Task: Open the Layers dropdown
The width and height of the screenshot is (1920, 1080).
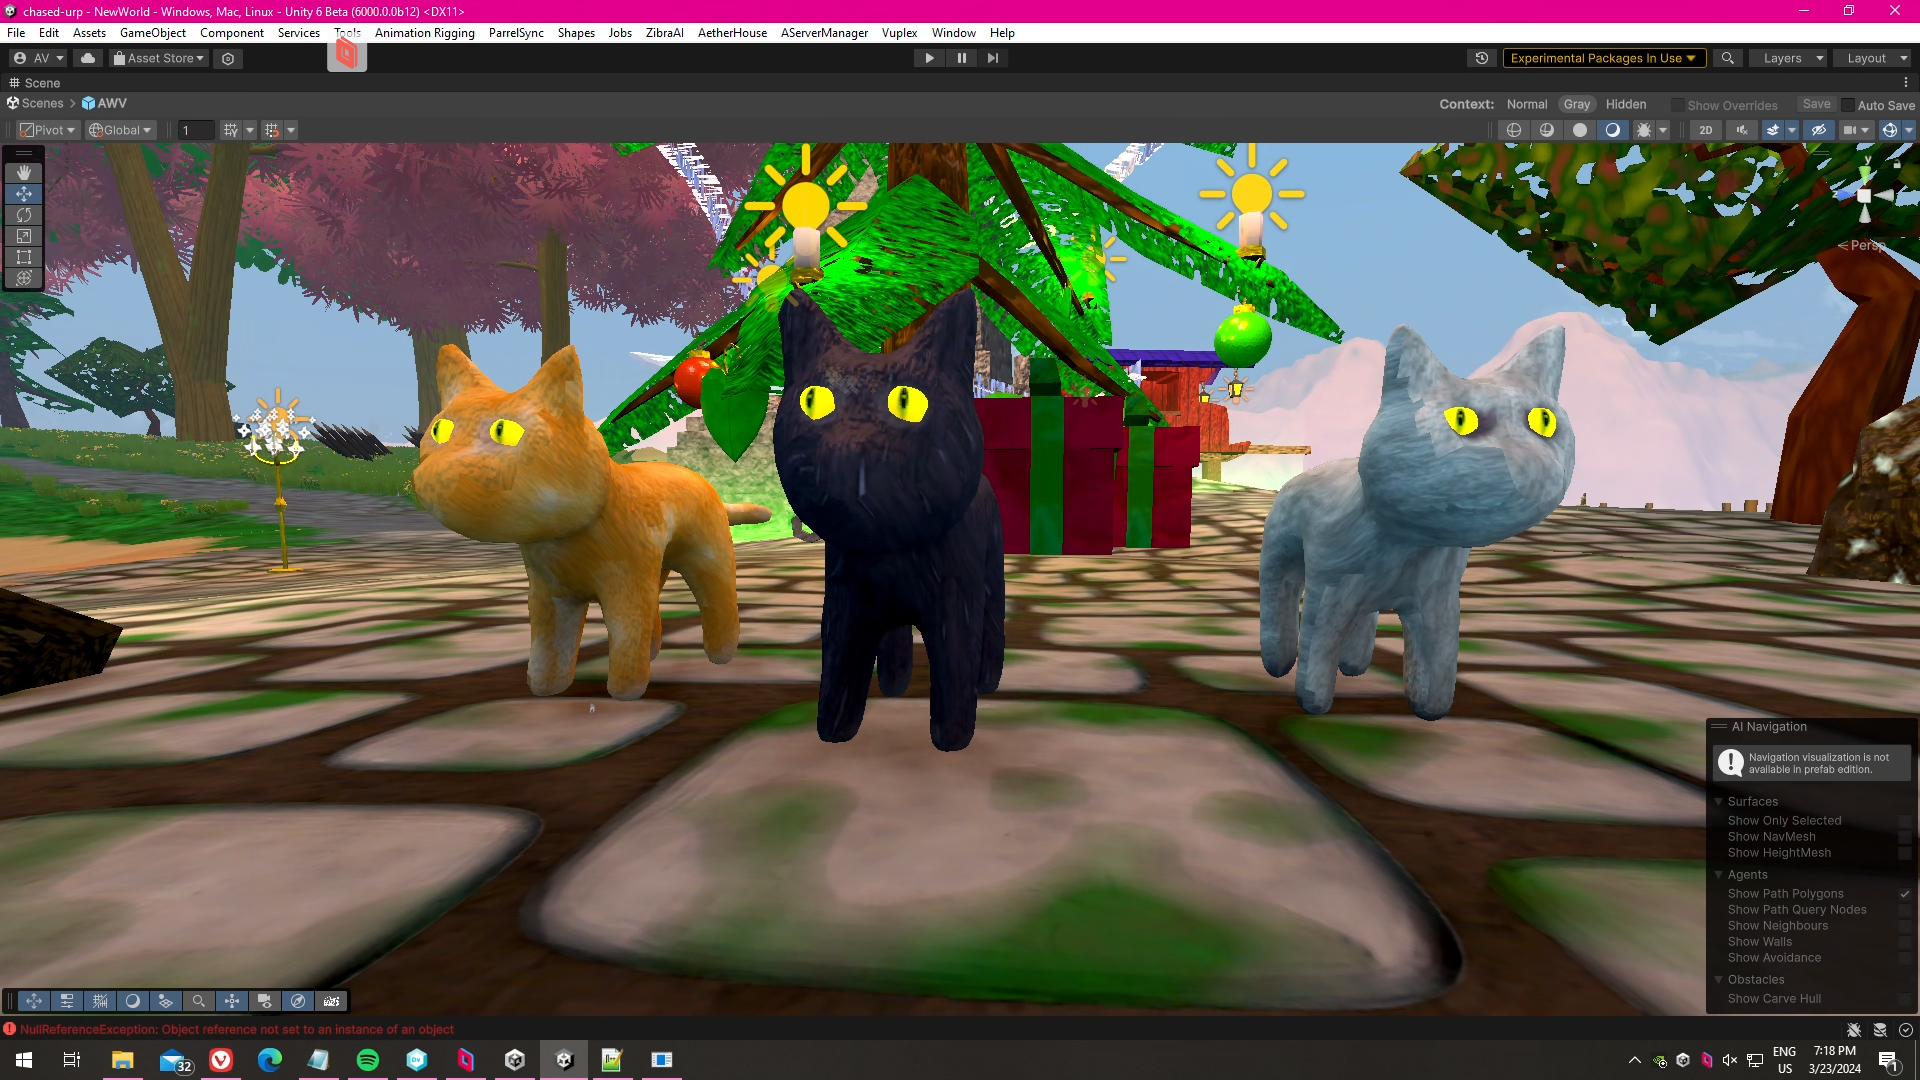Action: 1790,58
